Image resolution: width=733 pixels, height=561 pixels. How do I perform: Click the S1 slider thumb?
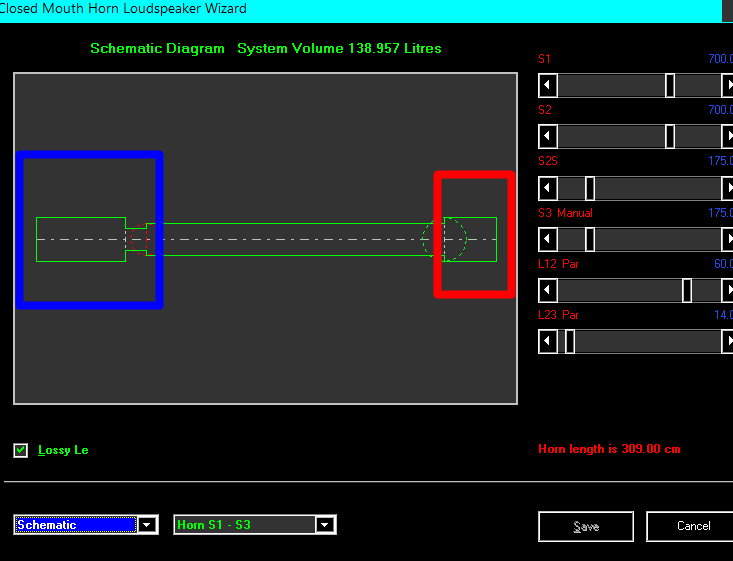[x=670, y=86]
